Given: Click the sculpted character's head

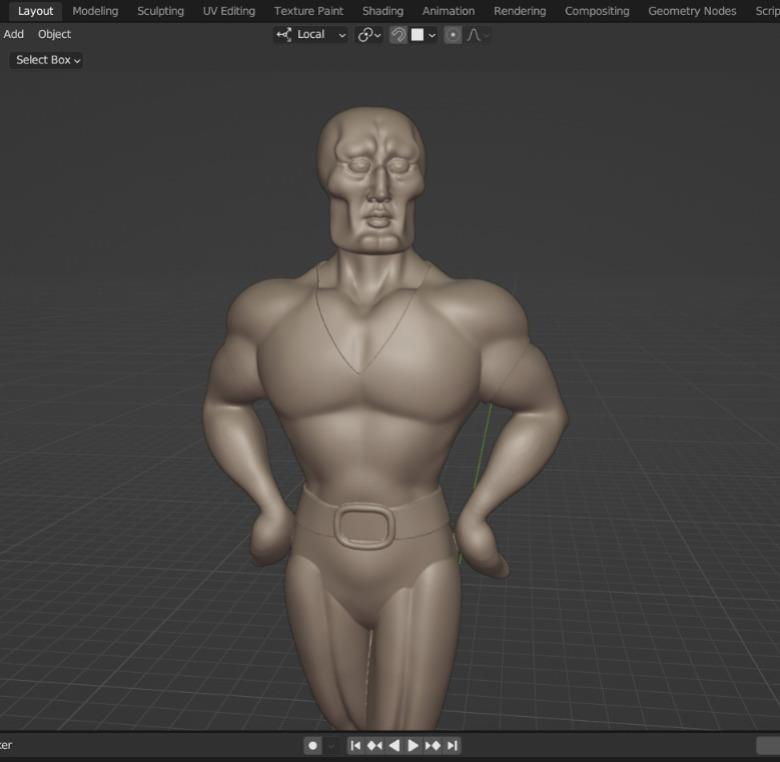Looking at the screenshot, I should [x=372, y=179].
